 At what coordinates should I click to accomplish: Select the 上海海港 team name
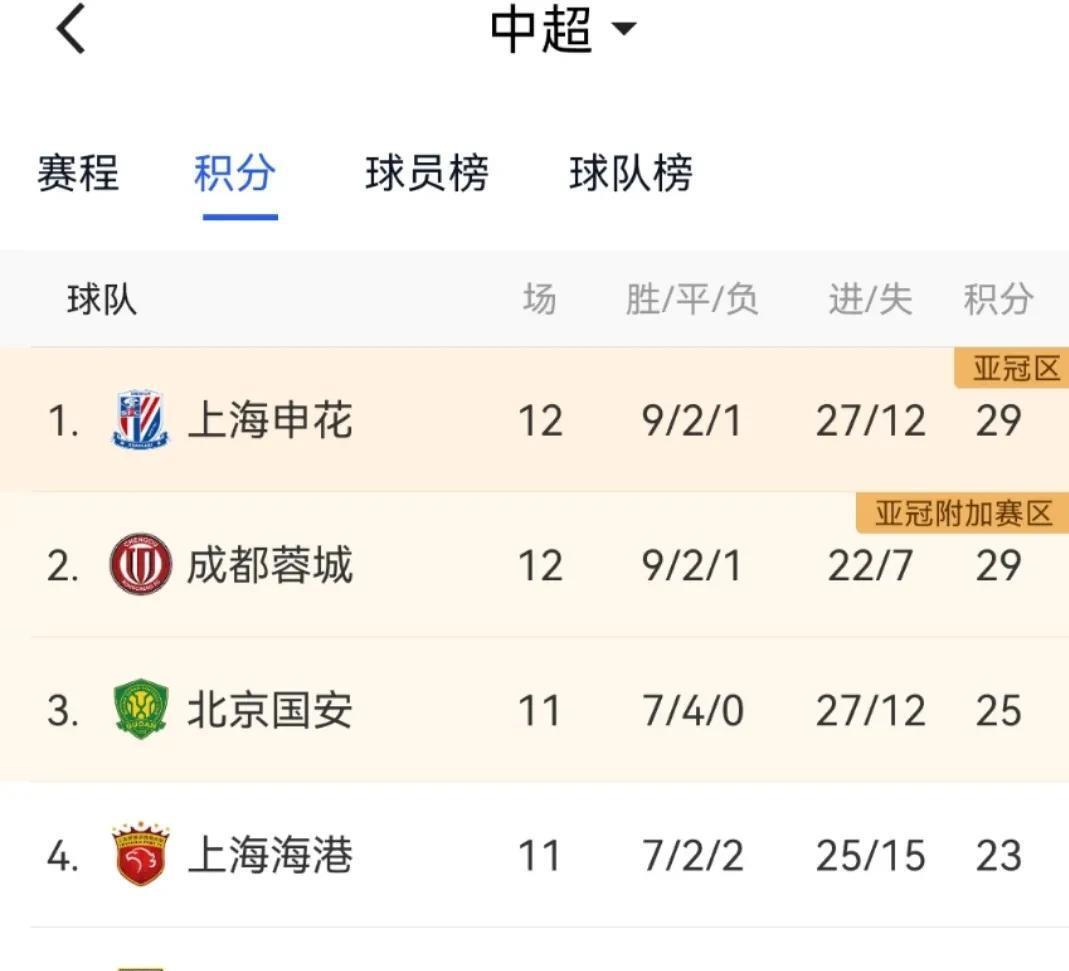270,856
